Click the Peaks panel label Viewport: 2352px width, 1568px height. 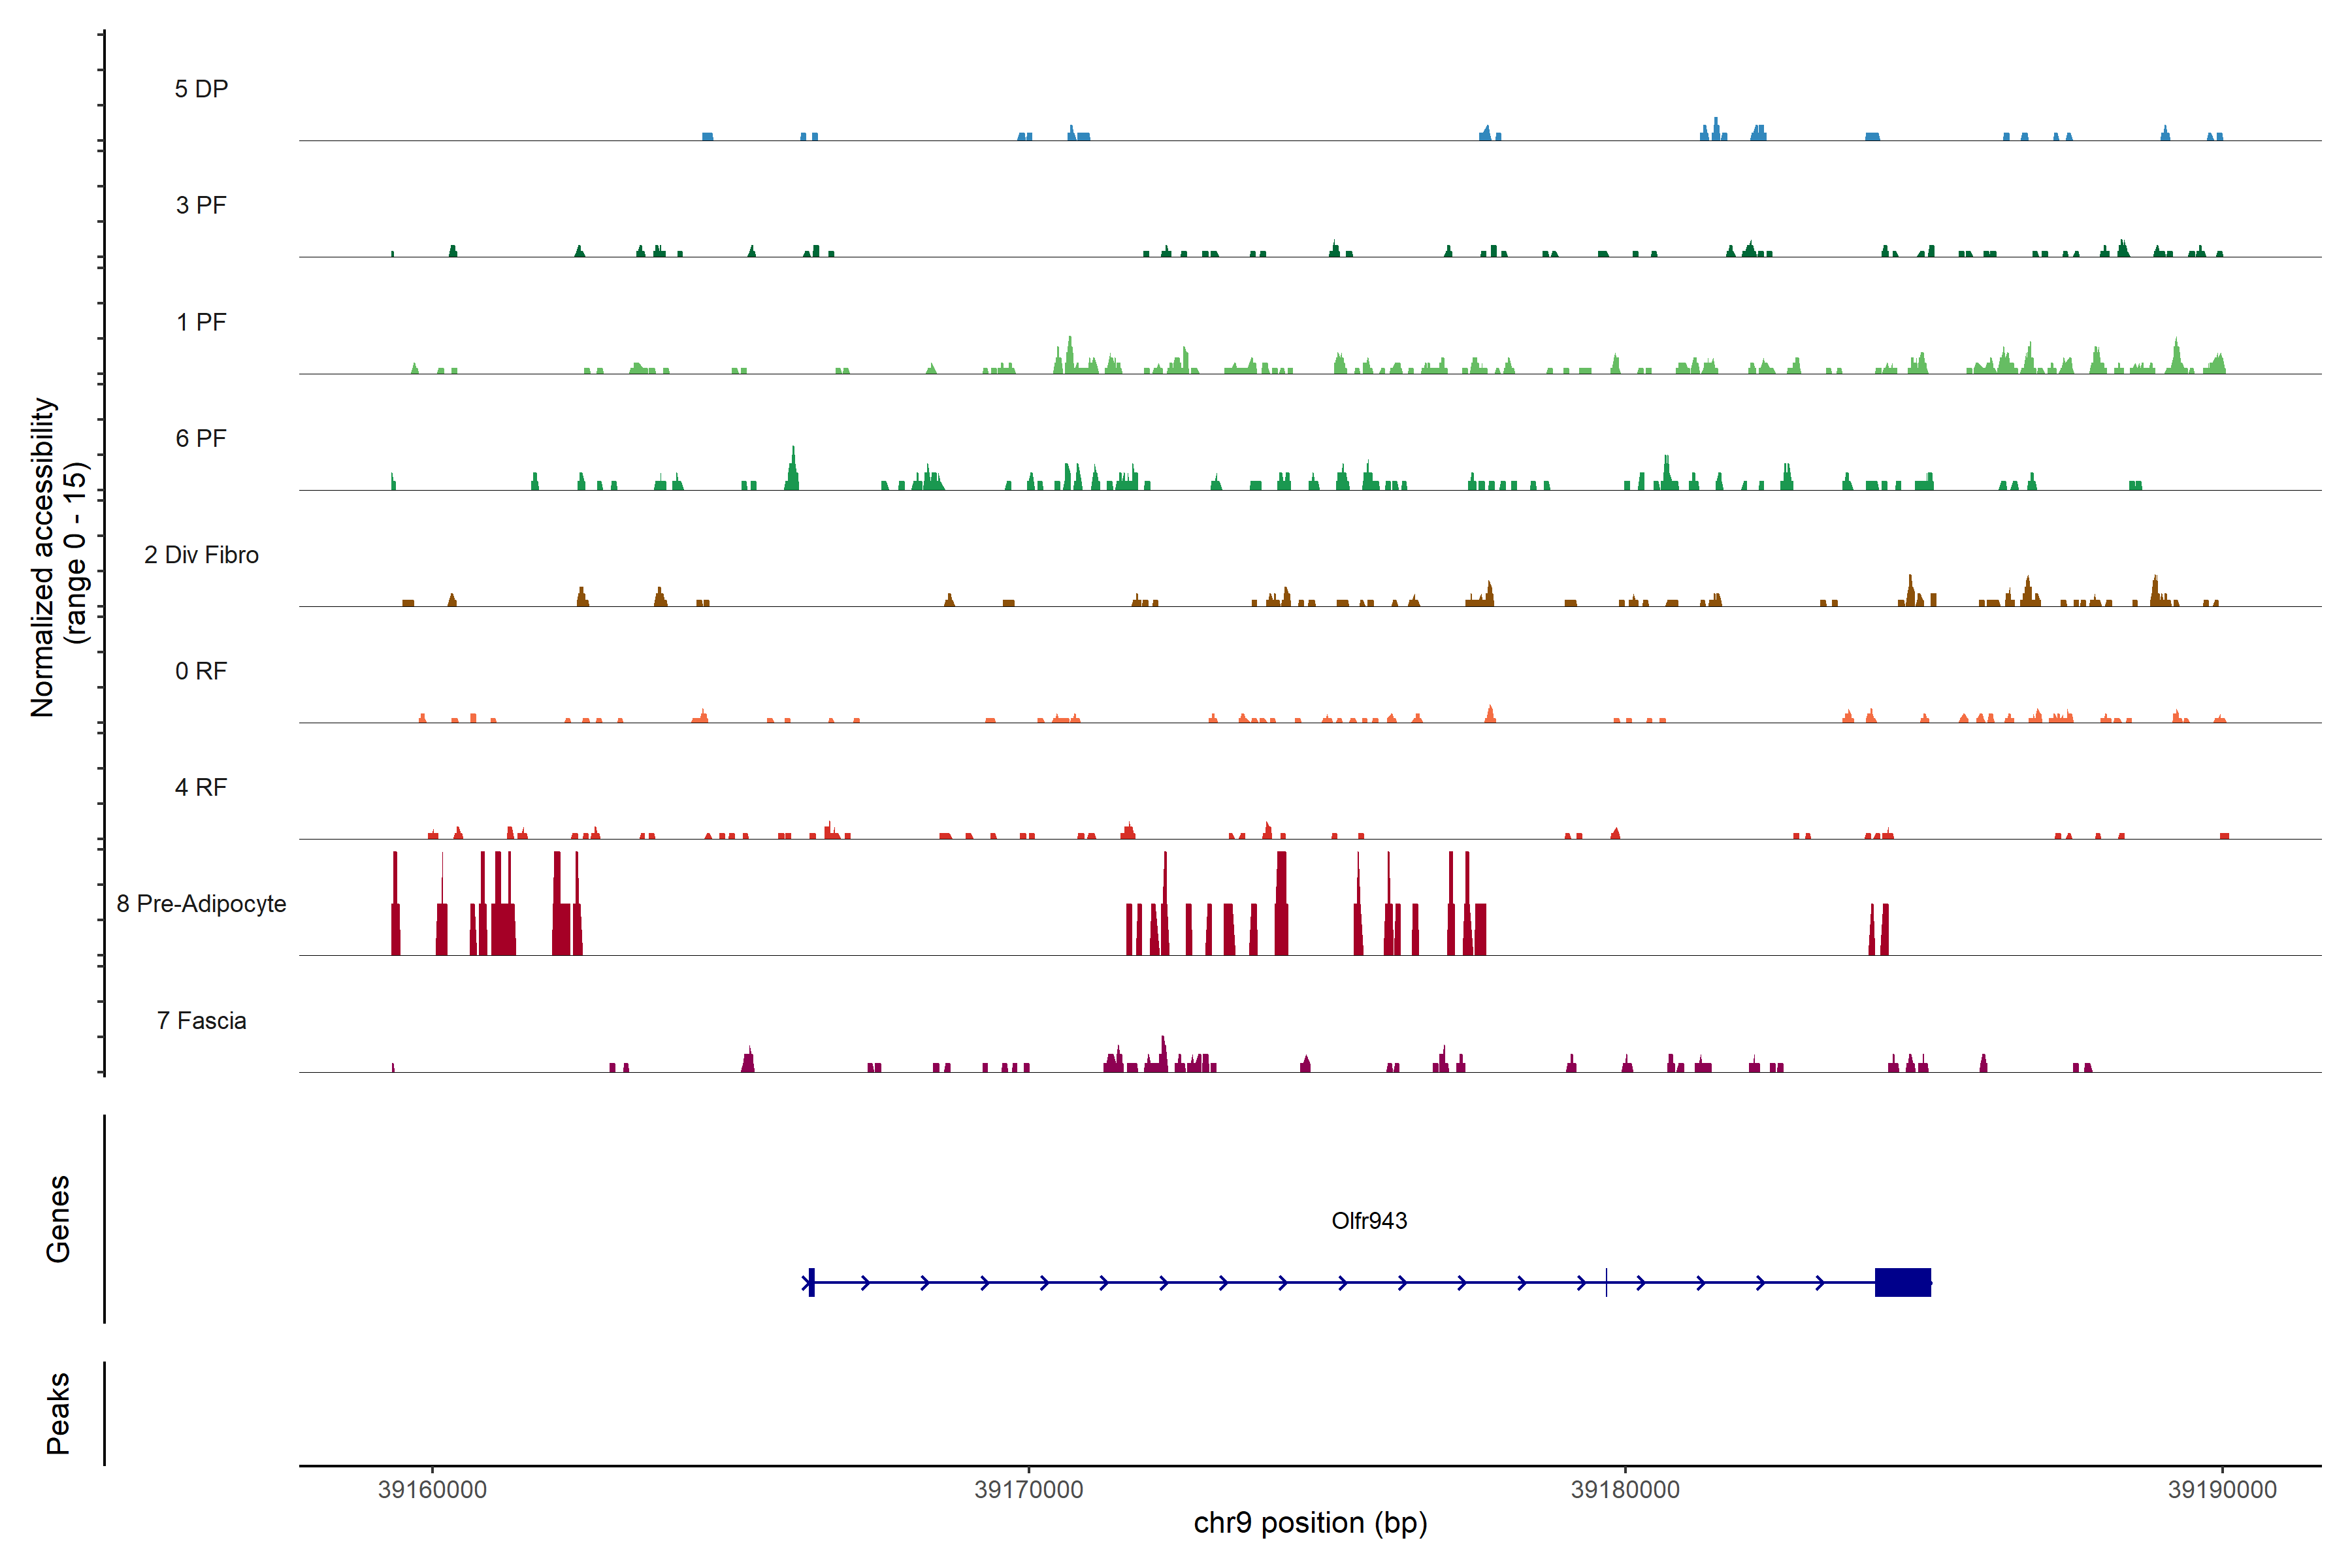(58, 1412)
